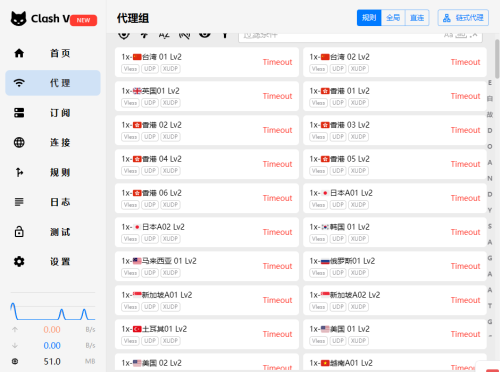Toggle the Aa match-case filter option
500x372 pixels.
click(x=448, y=35)
